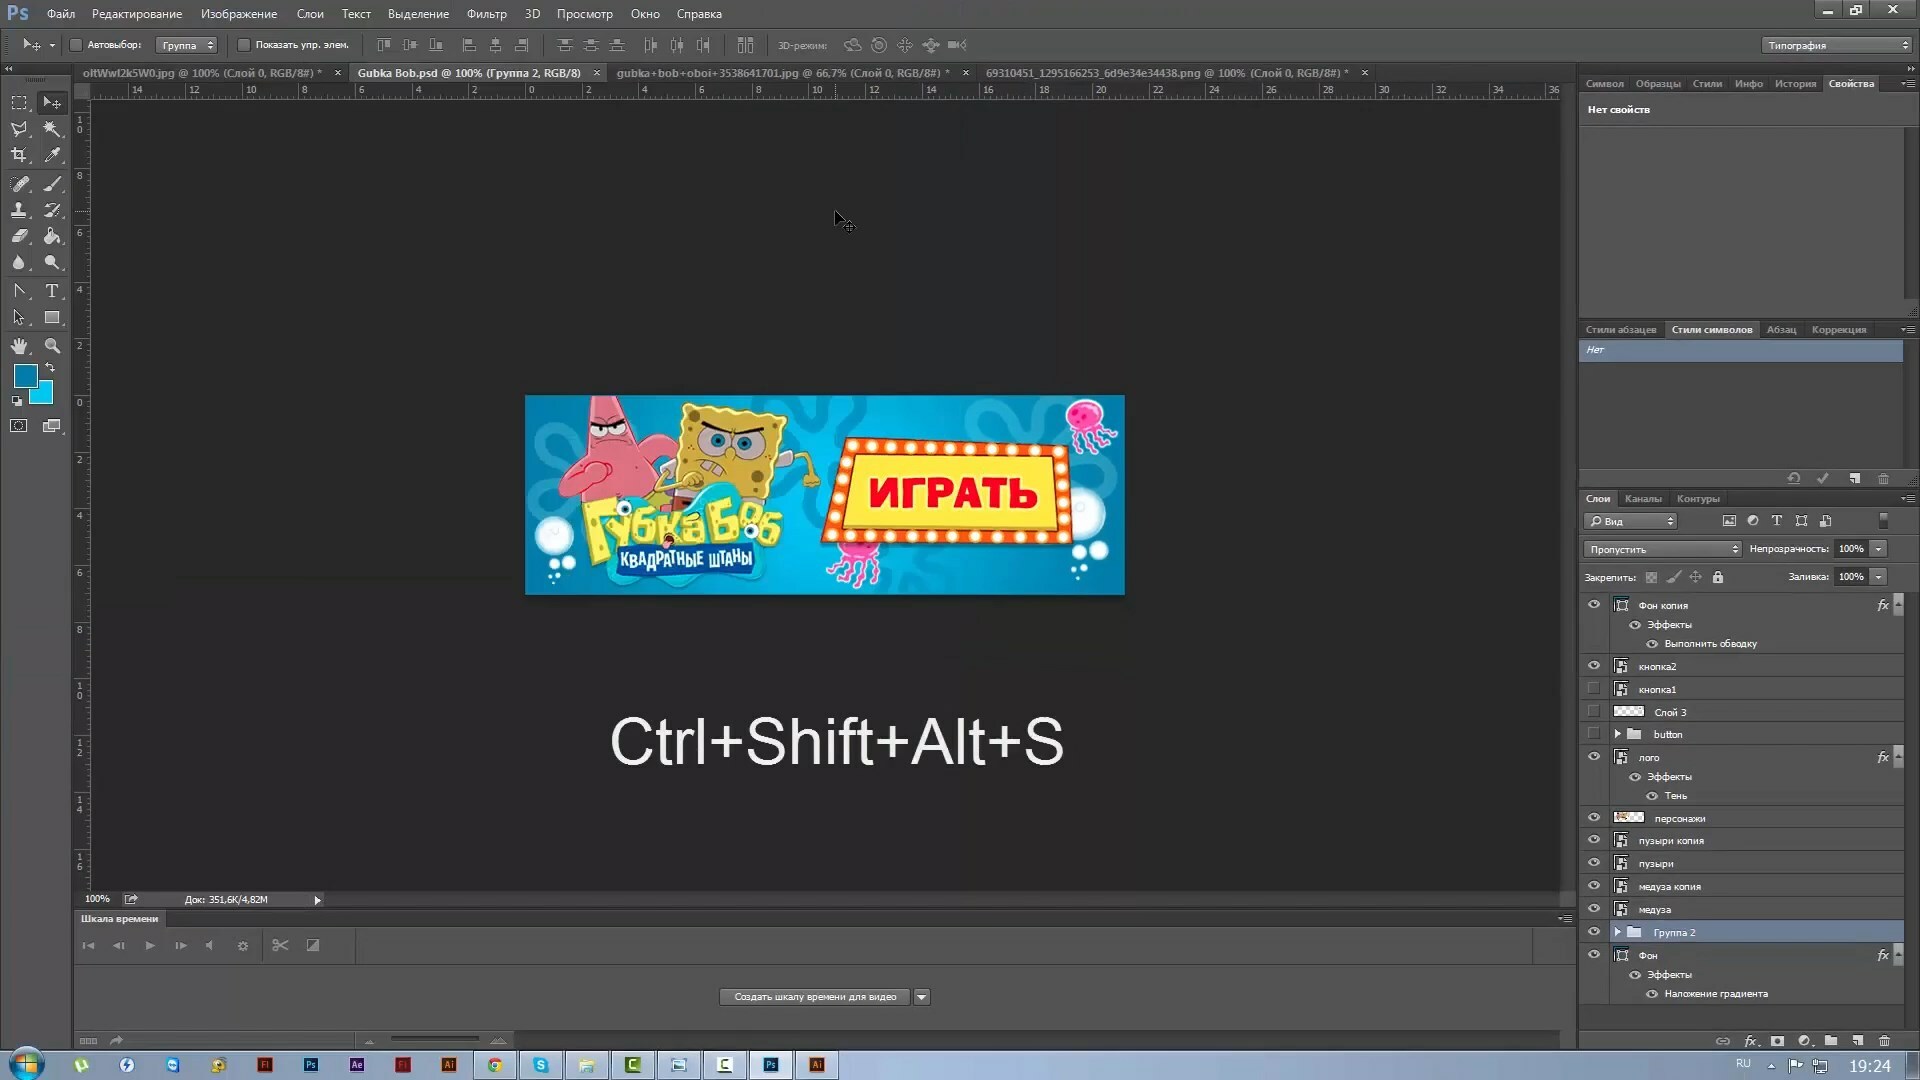Screen dimensions: 1920x1080
Task: Add a layer style via fx icon
Action: pyautogui.click(x=1751, y=1041)
